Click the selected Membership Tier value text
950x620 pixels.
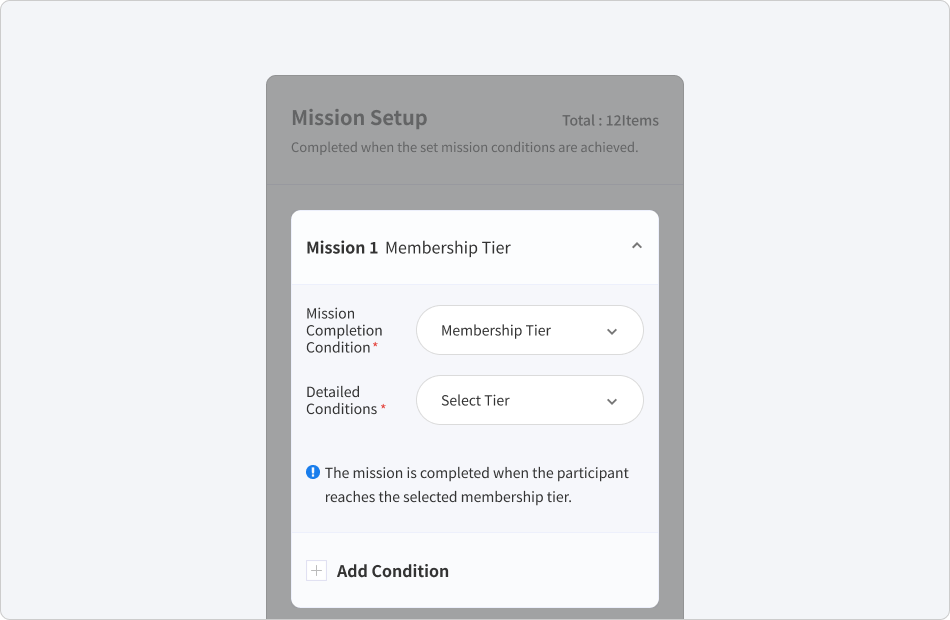pyautogui.click(x=496, y=330)
